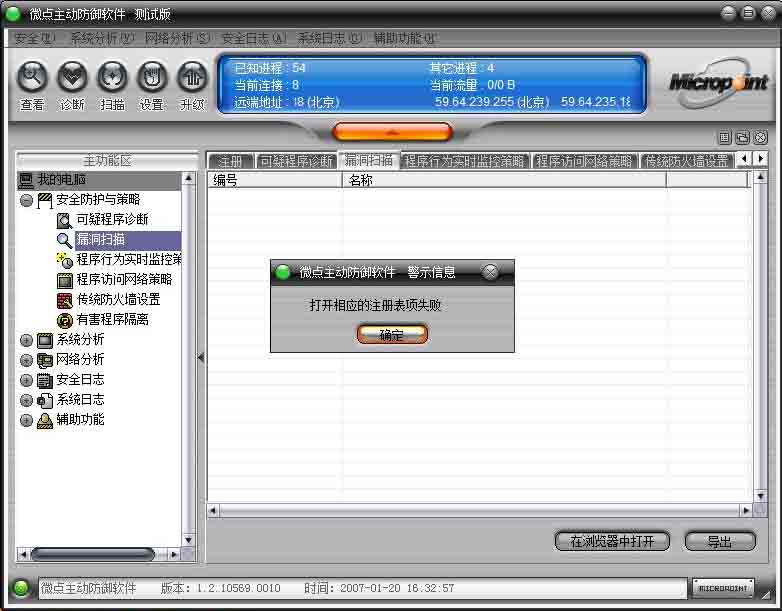Open 程序行为实时监控策略 tree entry
The image size is (782, 611).
pos(129,259)
